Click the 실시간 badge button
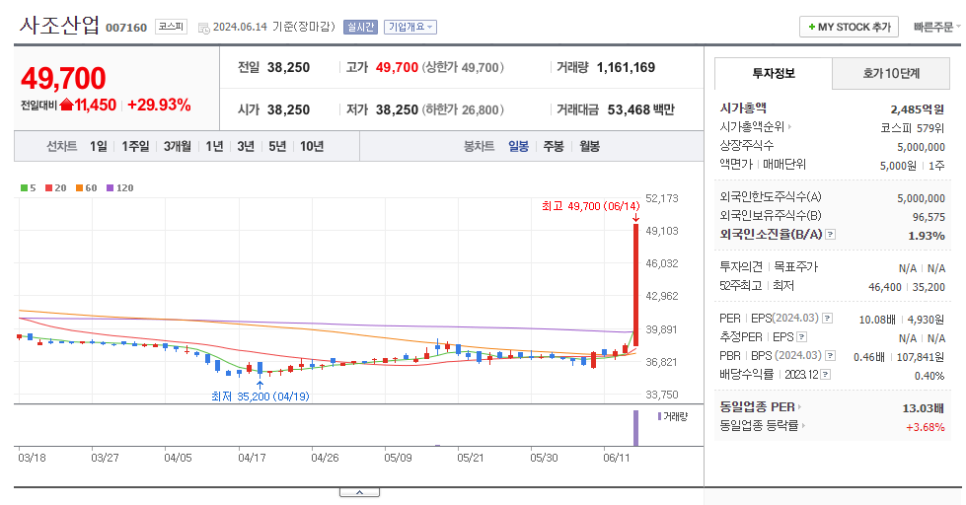Viewport: 966px width, 505px height. coord(360,27)
